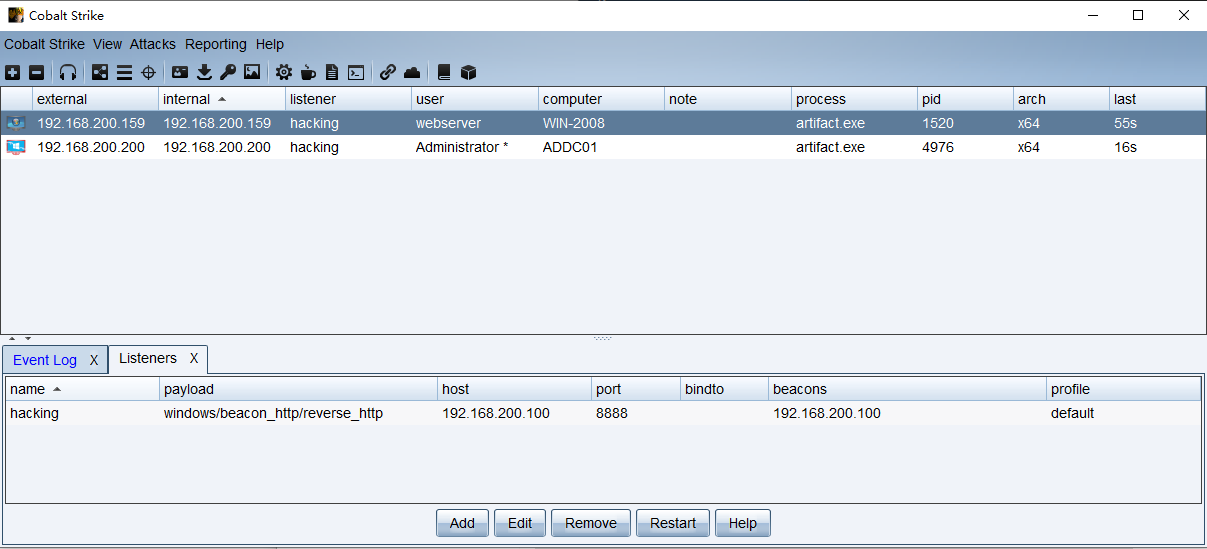Sort sessions by user column header
This screenshot has width=1207, height=549.
point(475,99)
